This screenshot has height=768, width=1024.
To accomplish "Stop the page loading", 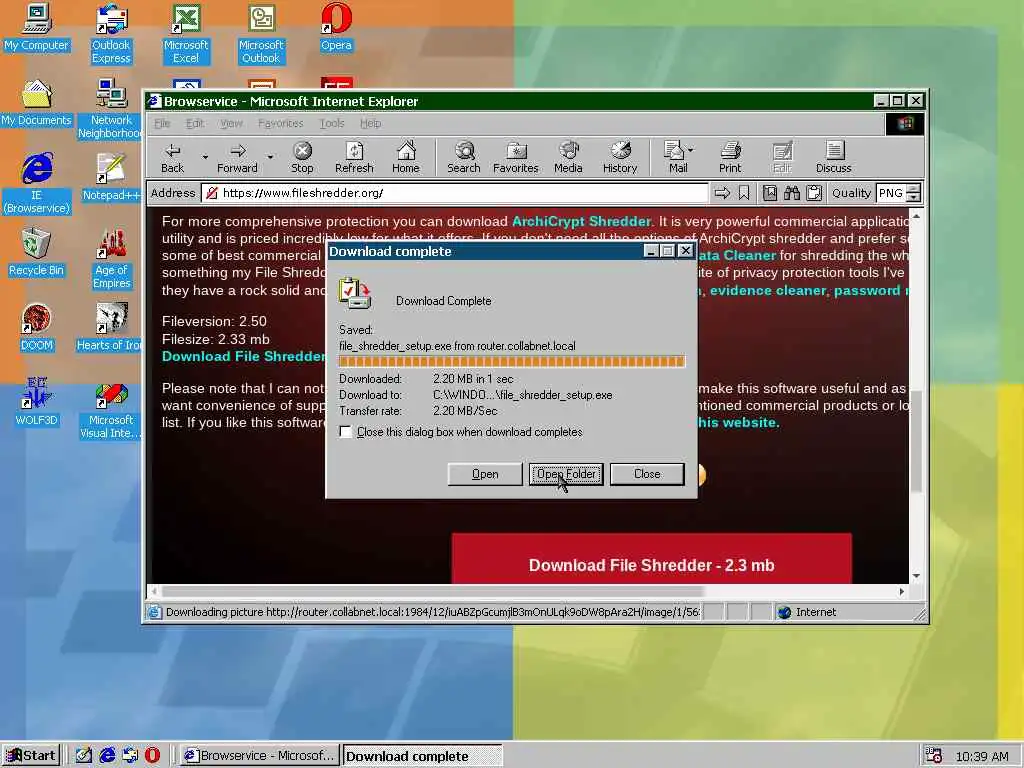I will tap(302, 158).
